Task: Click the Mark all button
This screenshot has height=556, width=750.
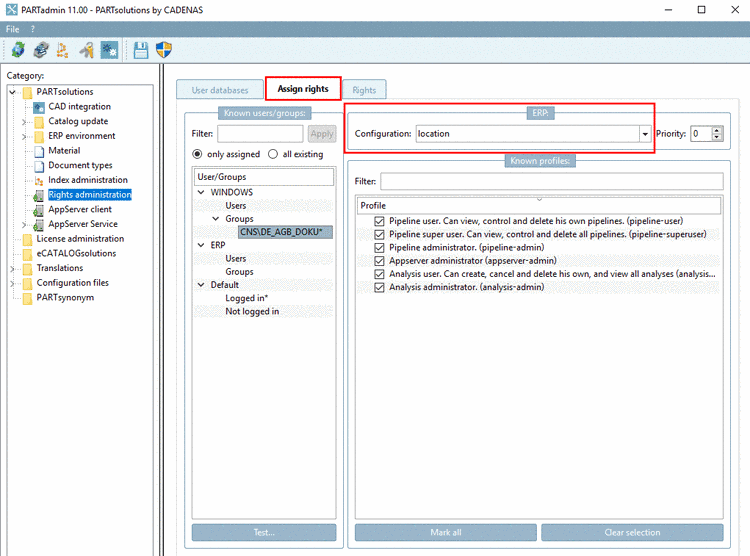Action: click(x=446, y=533)
